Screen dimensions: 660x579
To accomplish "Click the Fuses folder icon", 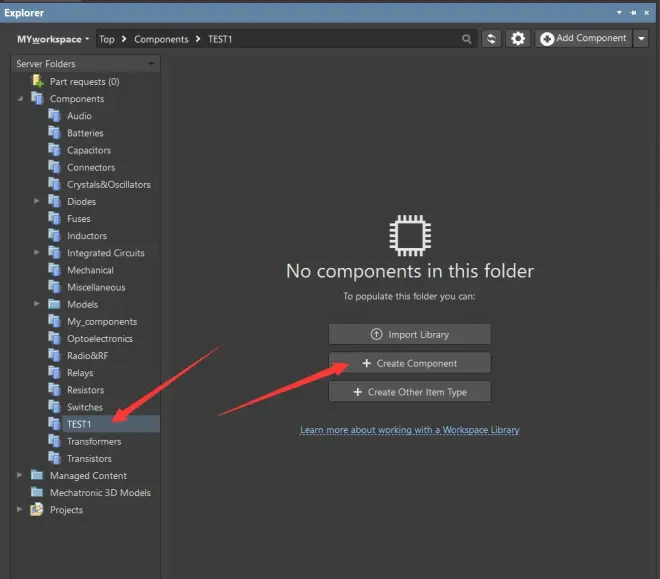I will tap(54, 218).
